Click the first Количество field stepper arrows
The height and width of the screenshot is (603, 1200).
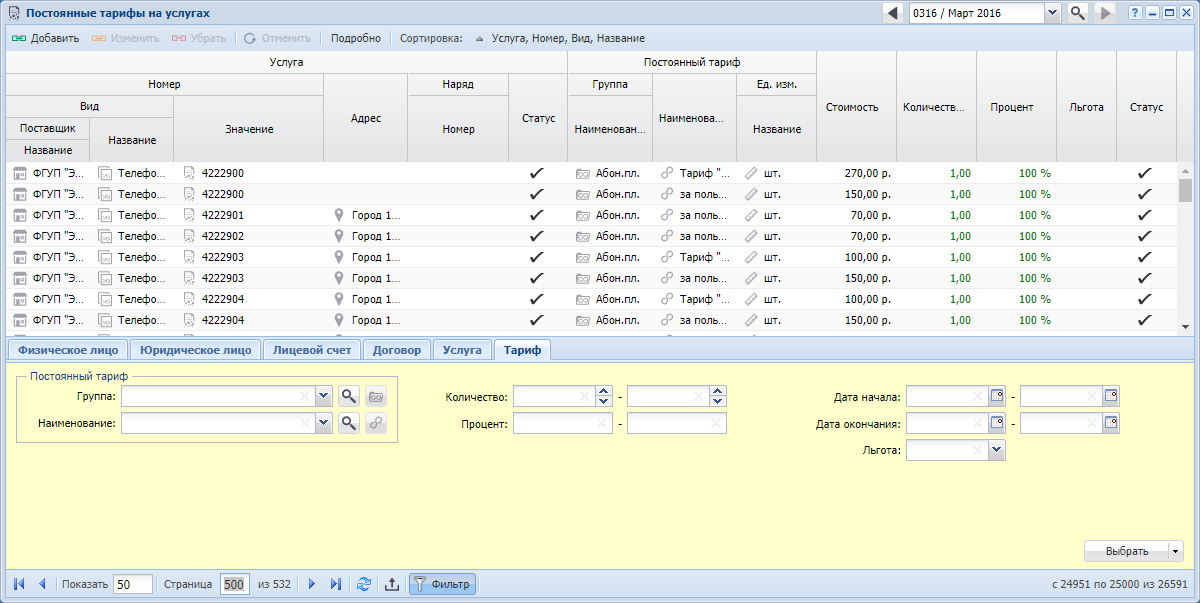(604, 397)
